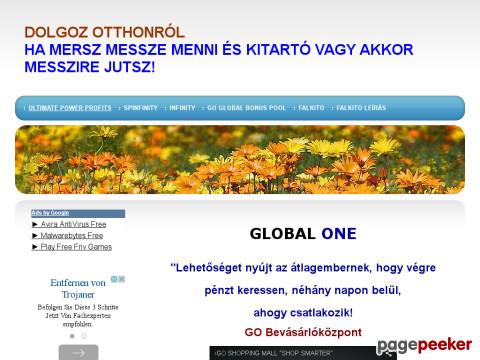Click the quote line starting with Lehetőséget nyújt
The height and width of the screenshot is (360, 480).
pyautogui.click(x=303, y=268)
